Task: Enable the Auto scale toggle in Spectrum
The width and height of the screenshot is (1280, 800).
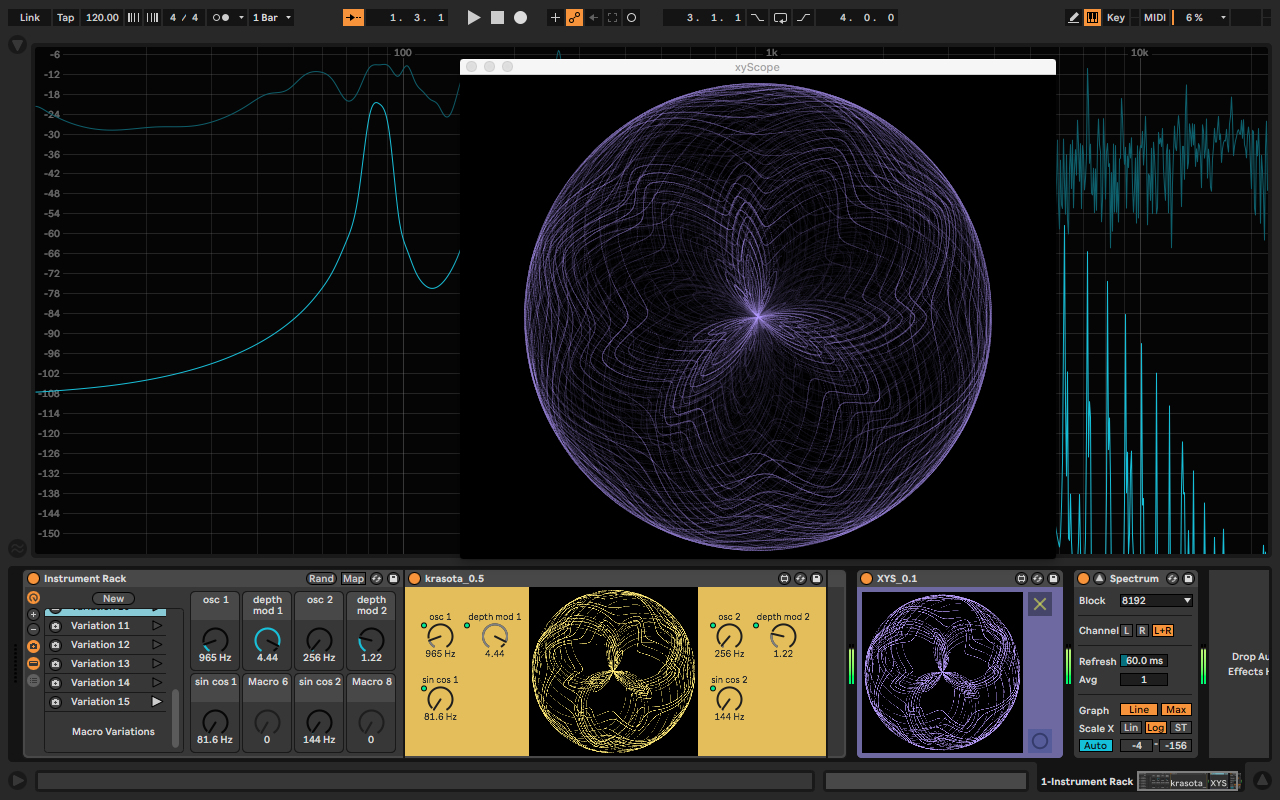Action: (x=1095, y=746)
